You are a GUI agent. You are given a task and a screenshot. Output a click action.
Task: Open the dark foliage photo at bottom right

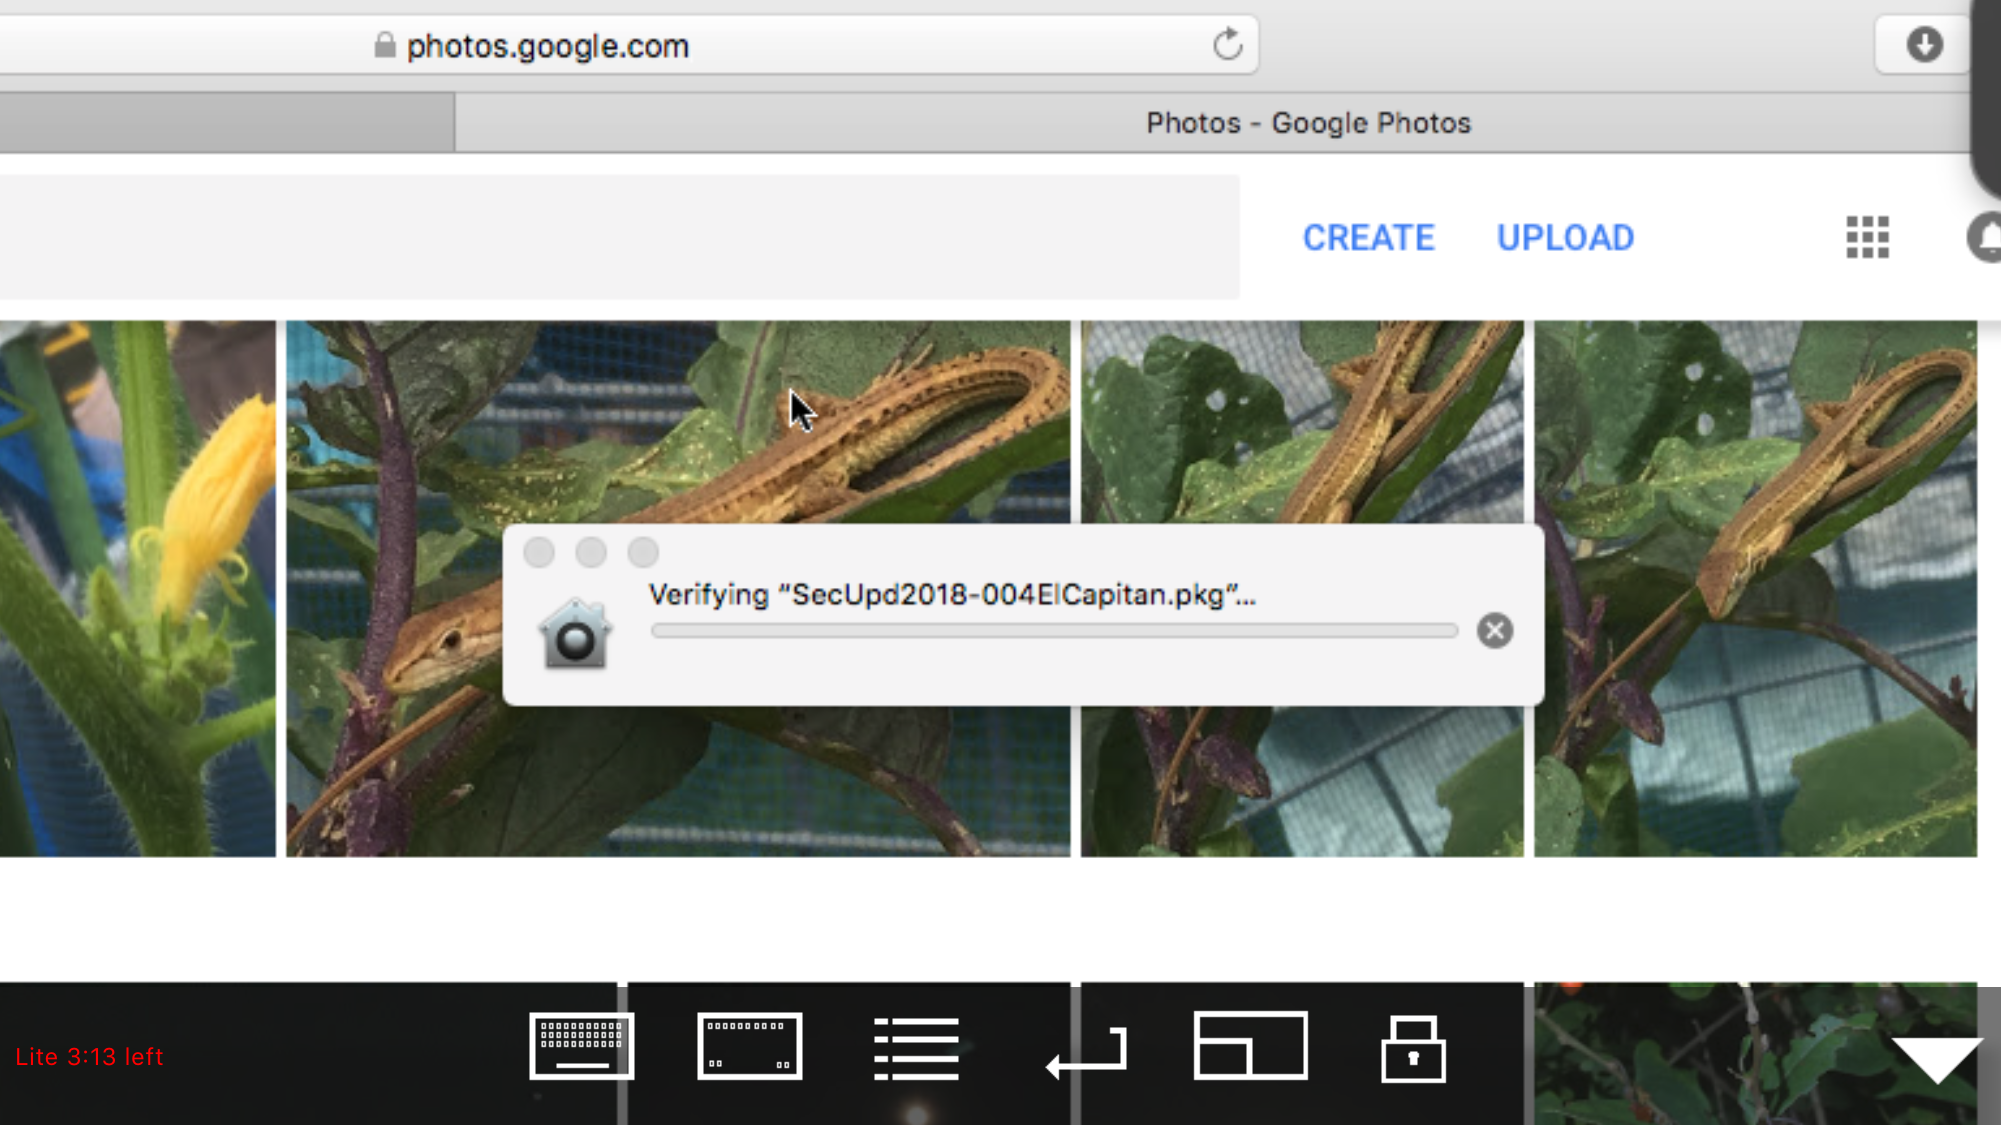[1755, 1053]
